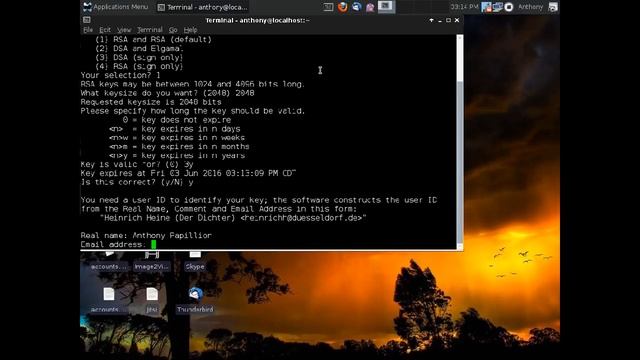Click 'What keysize do you want?' line
The height and width of the screenshot is (360, 640).
pyautogui.click(x=168, y=93)
